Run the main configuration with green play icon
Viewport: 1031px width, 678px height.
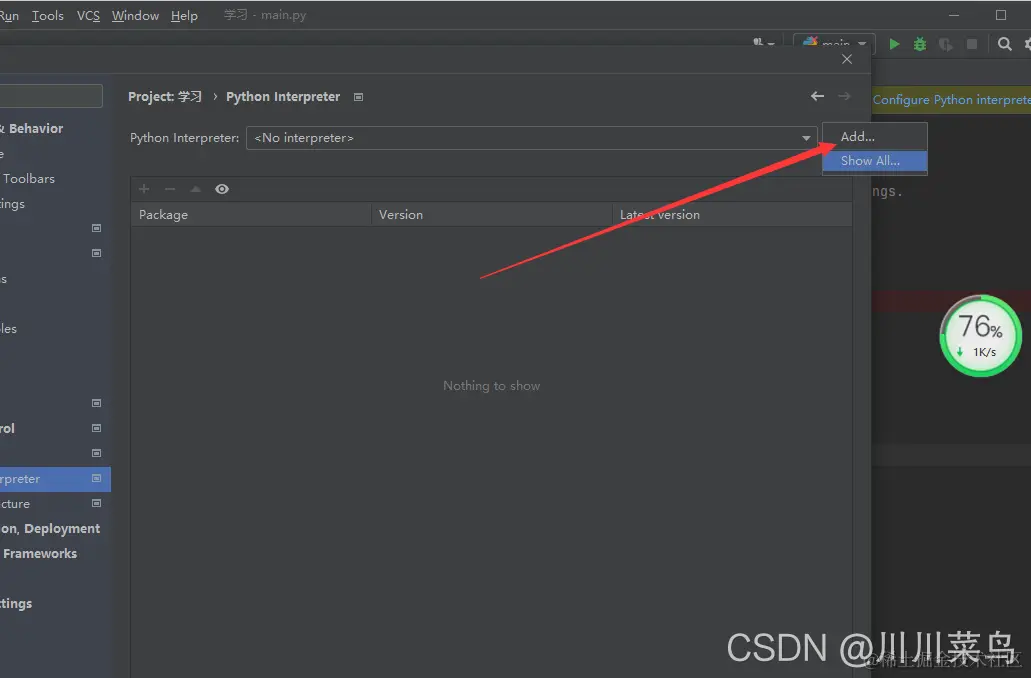(894, 44)
